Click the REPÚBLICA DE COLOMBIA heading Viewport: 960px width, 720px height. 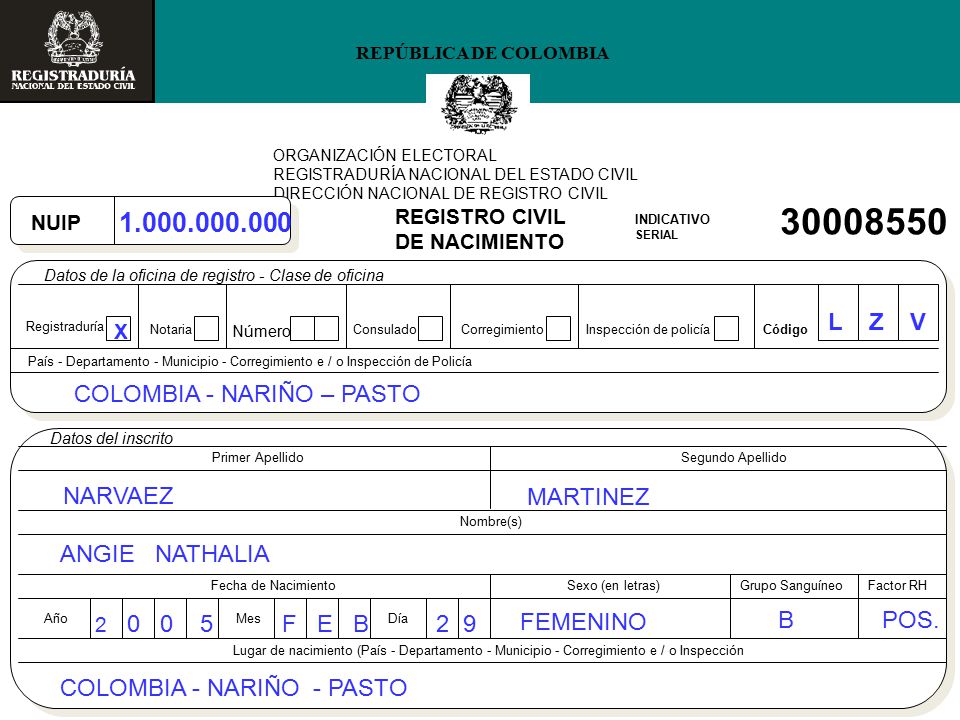pyautogui.click(x=482, y=53)
